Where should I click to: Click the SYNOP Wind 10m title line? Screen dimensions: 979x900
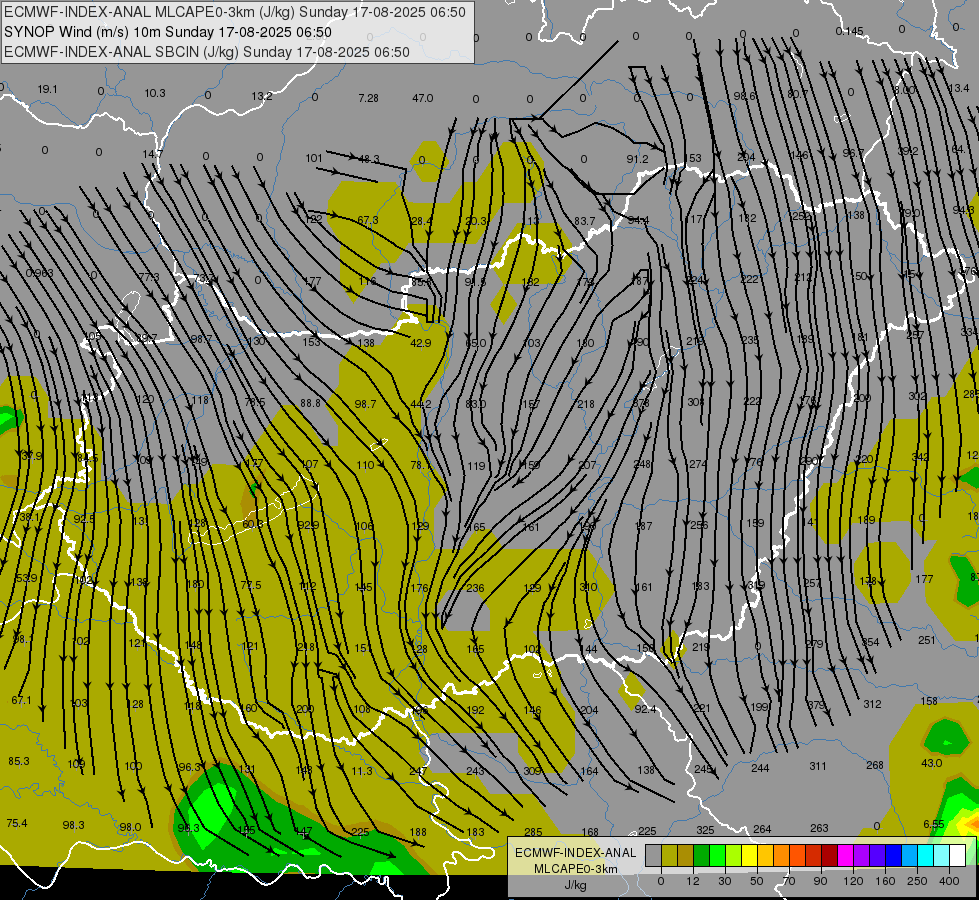point(167,32)
